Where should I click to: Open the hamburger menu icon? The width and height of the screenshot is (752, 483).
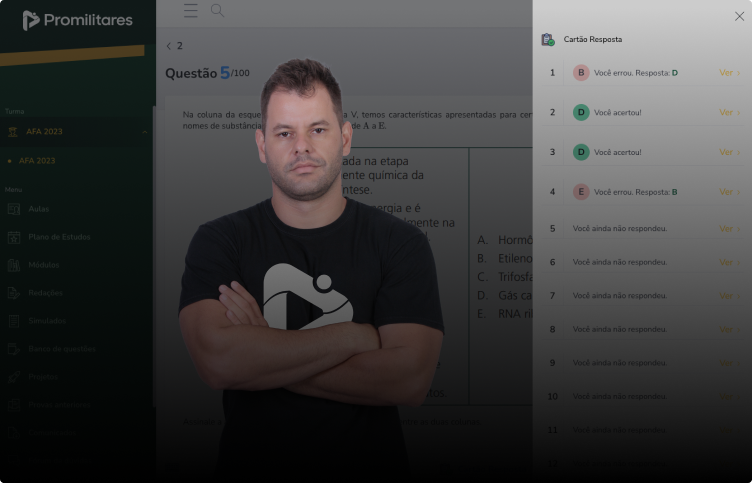[190, 11]
